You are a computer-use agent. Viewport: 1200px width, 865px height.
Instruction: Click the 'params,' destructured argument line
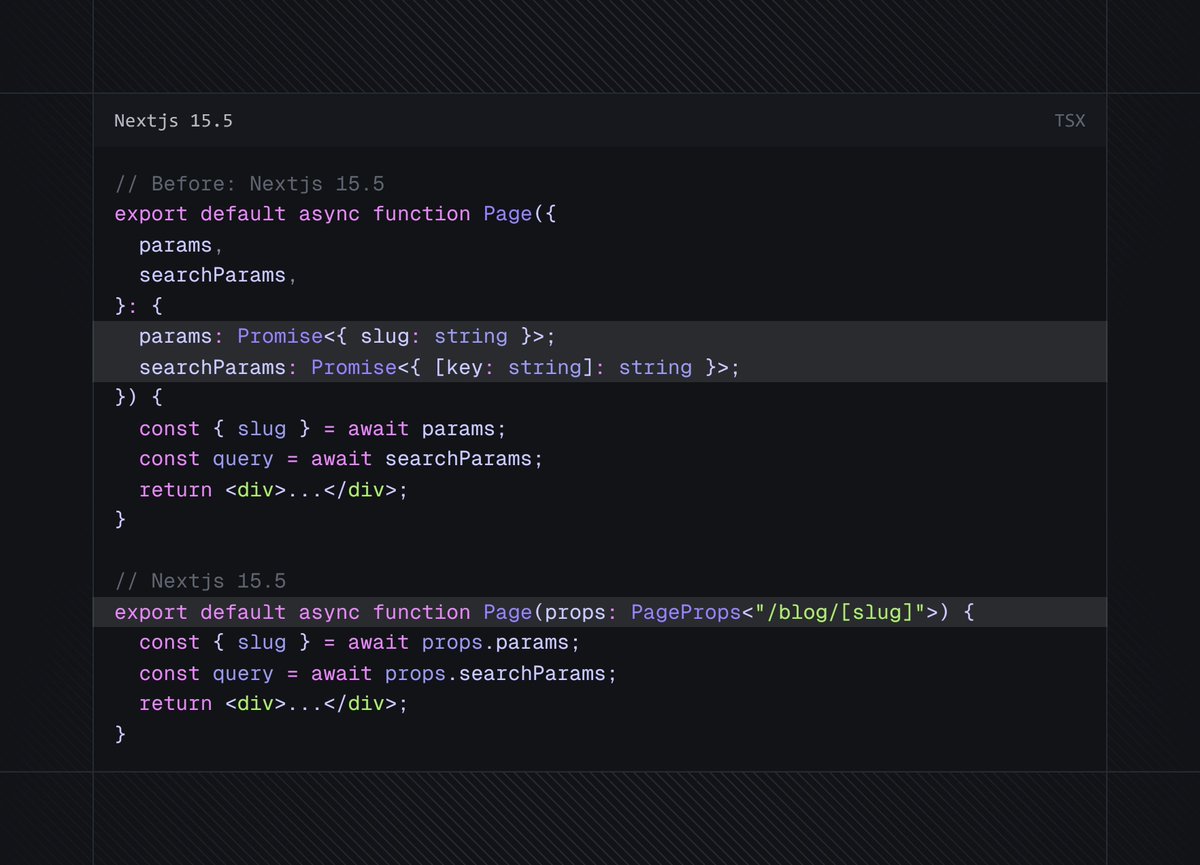(181, 245)
